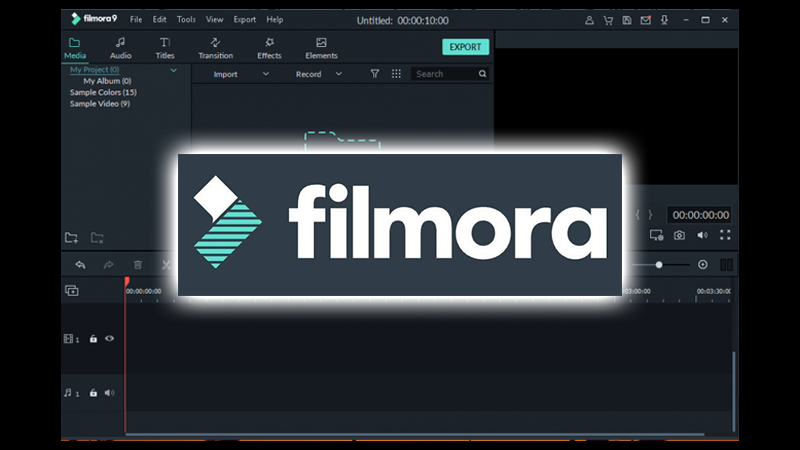
Task: Click the Untitled: 00:00:10:00 title text
Action: [x=402, y=20]
